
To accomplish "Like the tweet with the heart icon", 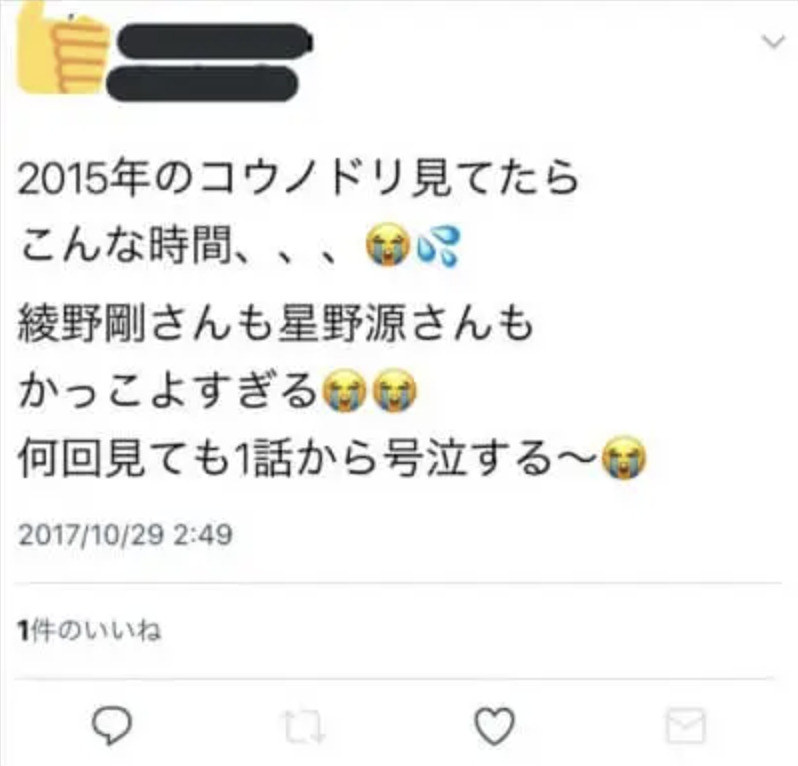I will [495, 726].
